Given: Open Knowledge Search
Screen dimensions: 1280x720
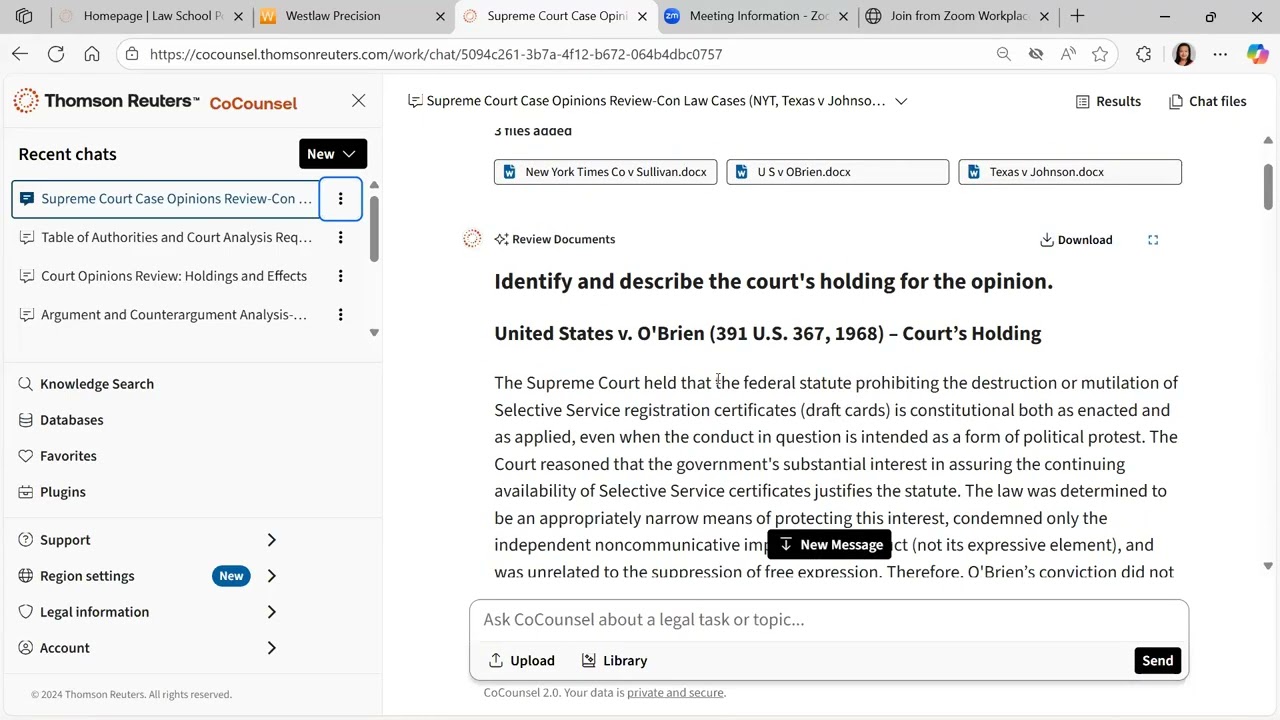Looking at the screenshot, I should (86, 384).
